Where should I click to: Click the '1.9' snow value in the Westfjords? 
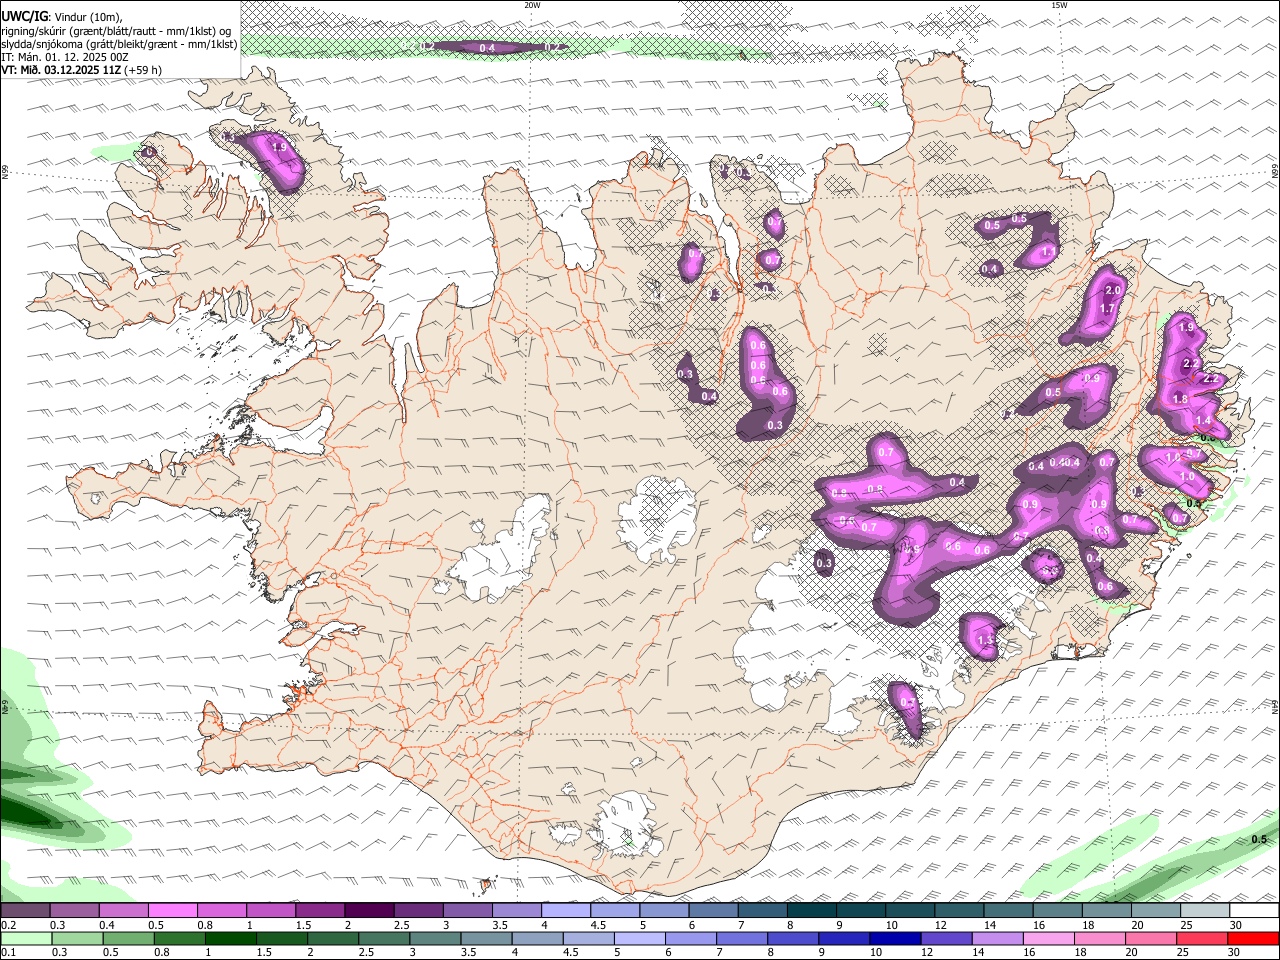click(x=279, y=147)
